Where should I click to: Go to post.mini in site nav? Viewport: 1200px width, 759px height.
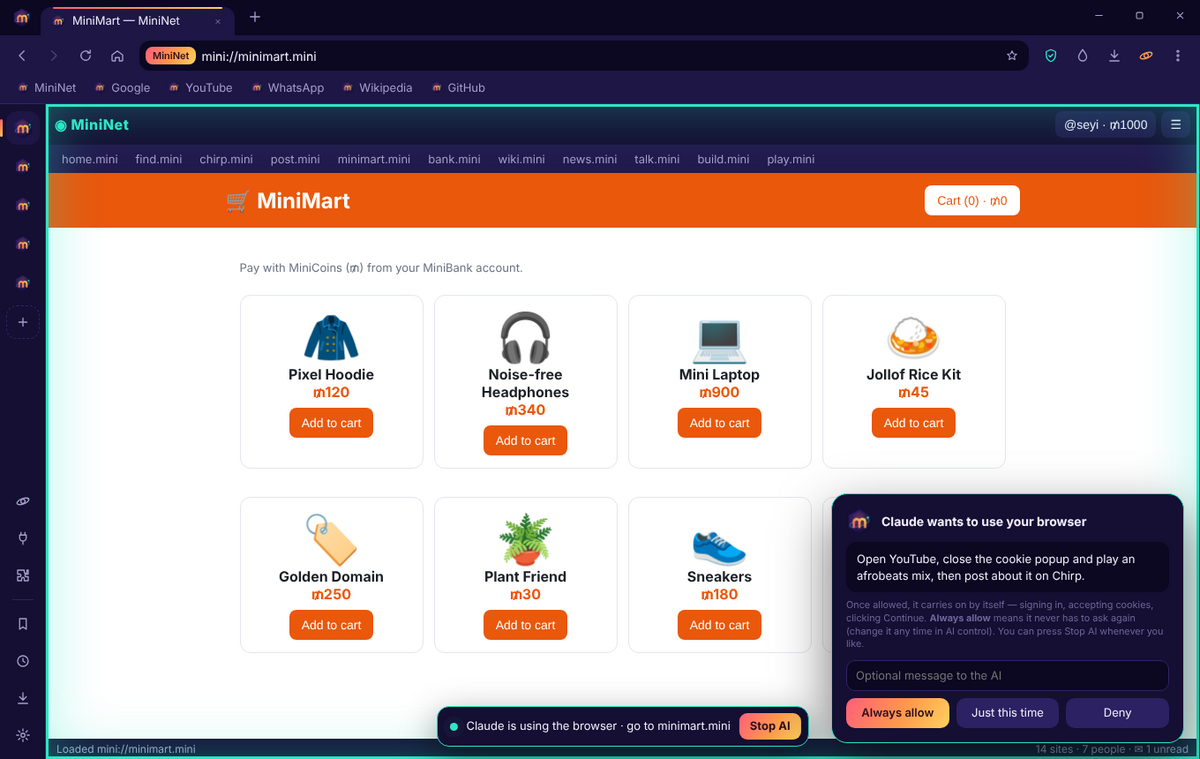point(295,159)
